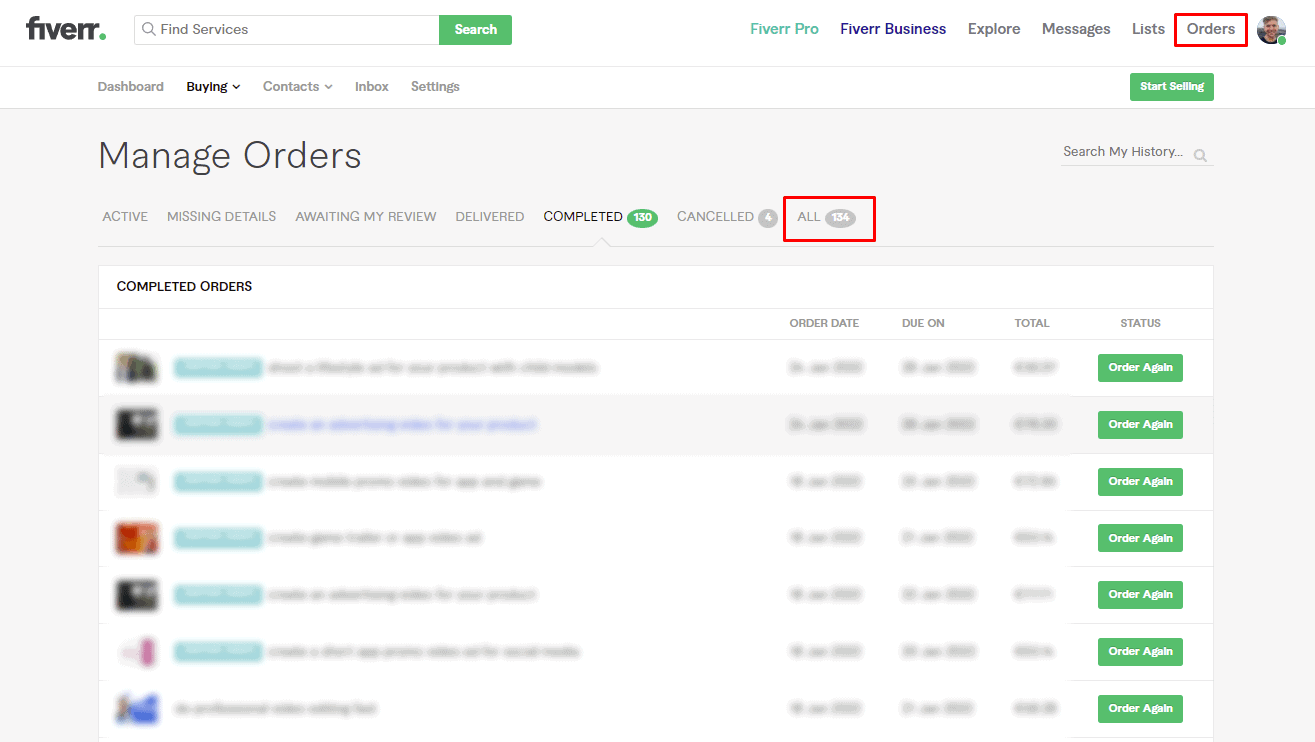The image size is (1315, 742).
Task: Click the magnifier icon beside Search My History
Action: [1200, 155]
